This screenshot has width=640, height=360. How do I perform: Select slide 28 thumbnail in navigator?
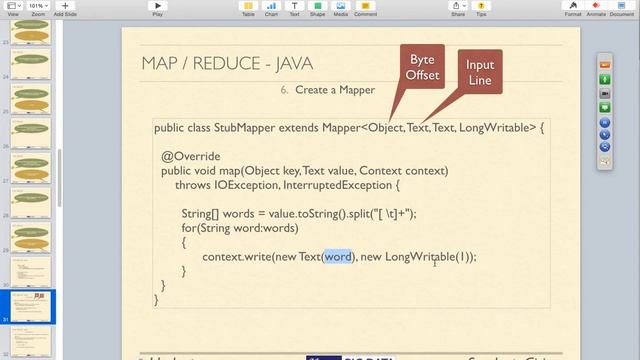tap(31, 203)
